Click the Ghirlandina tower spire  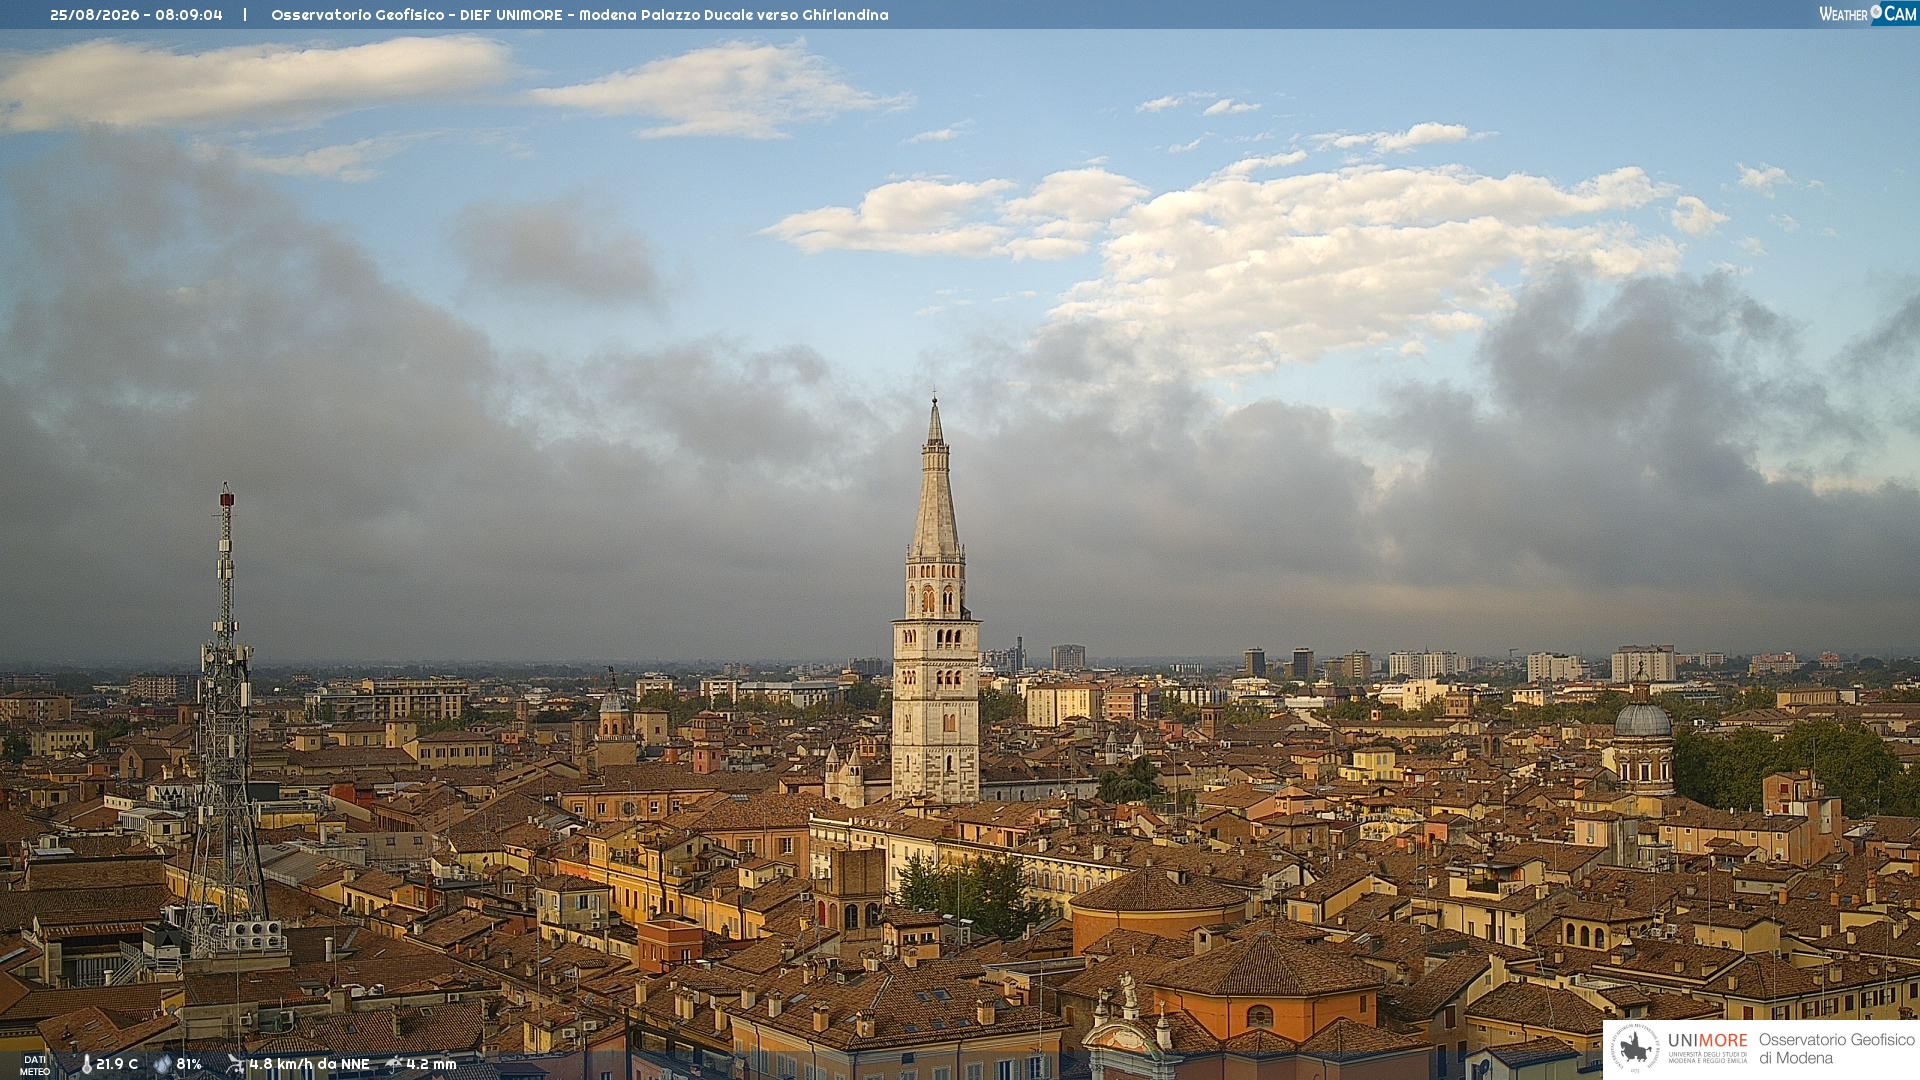point(935,478)
